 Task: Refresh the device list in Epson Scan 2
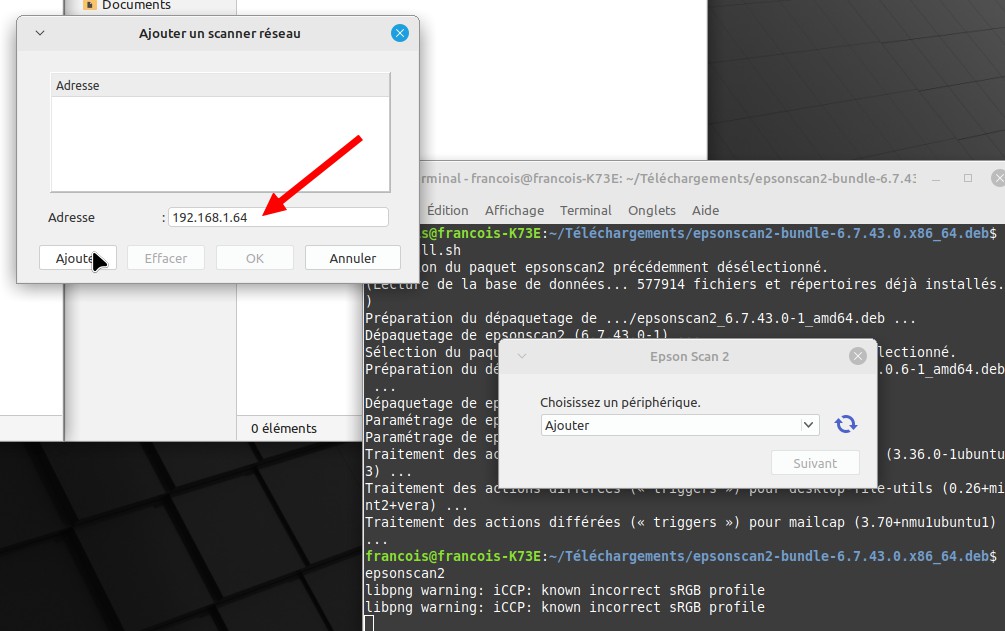pyautogui.click(x=845, y=425)
